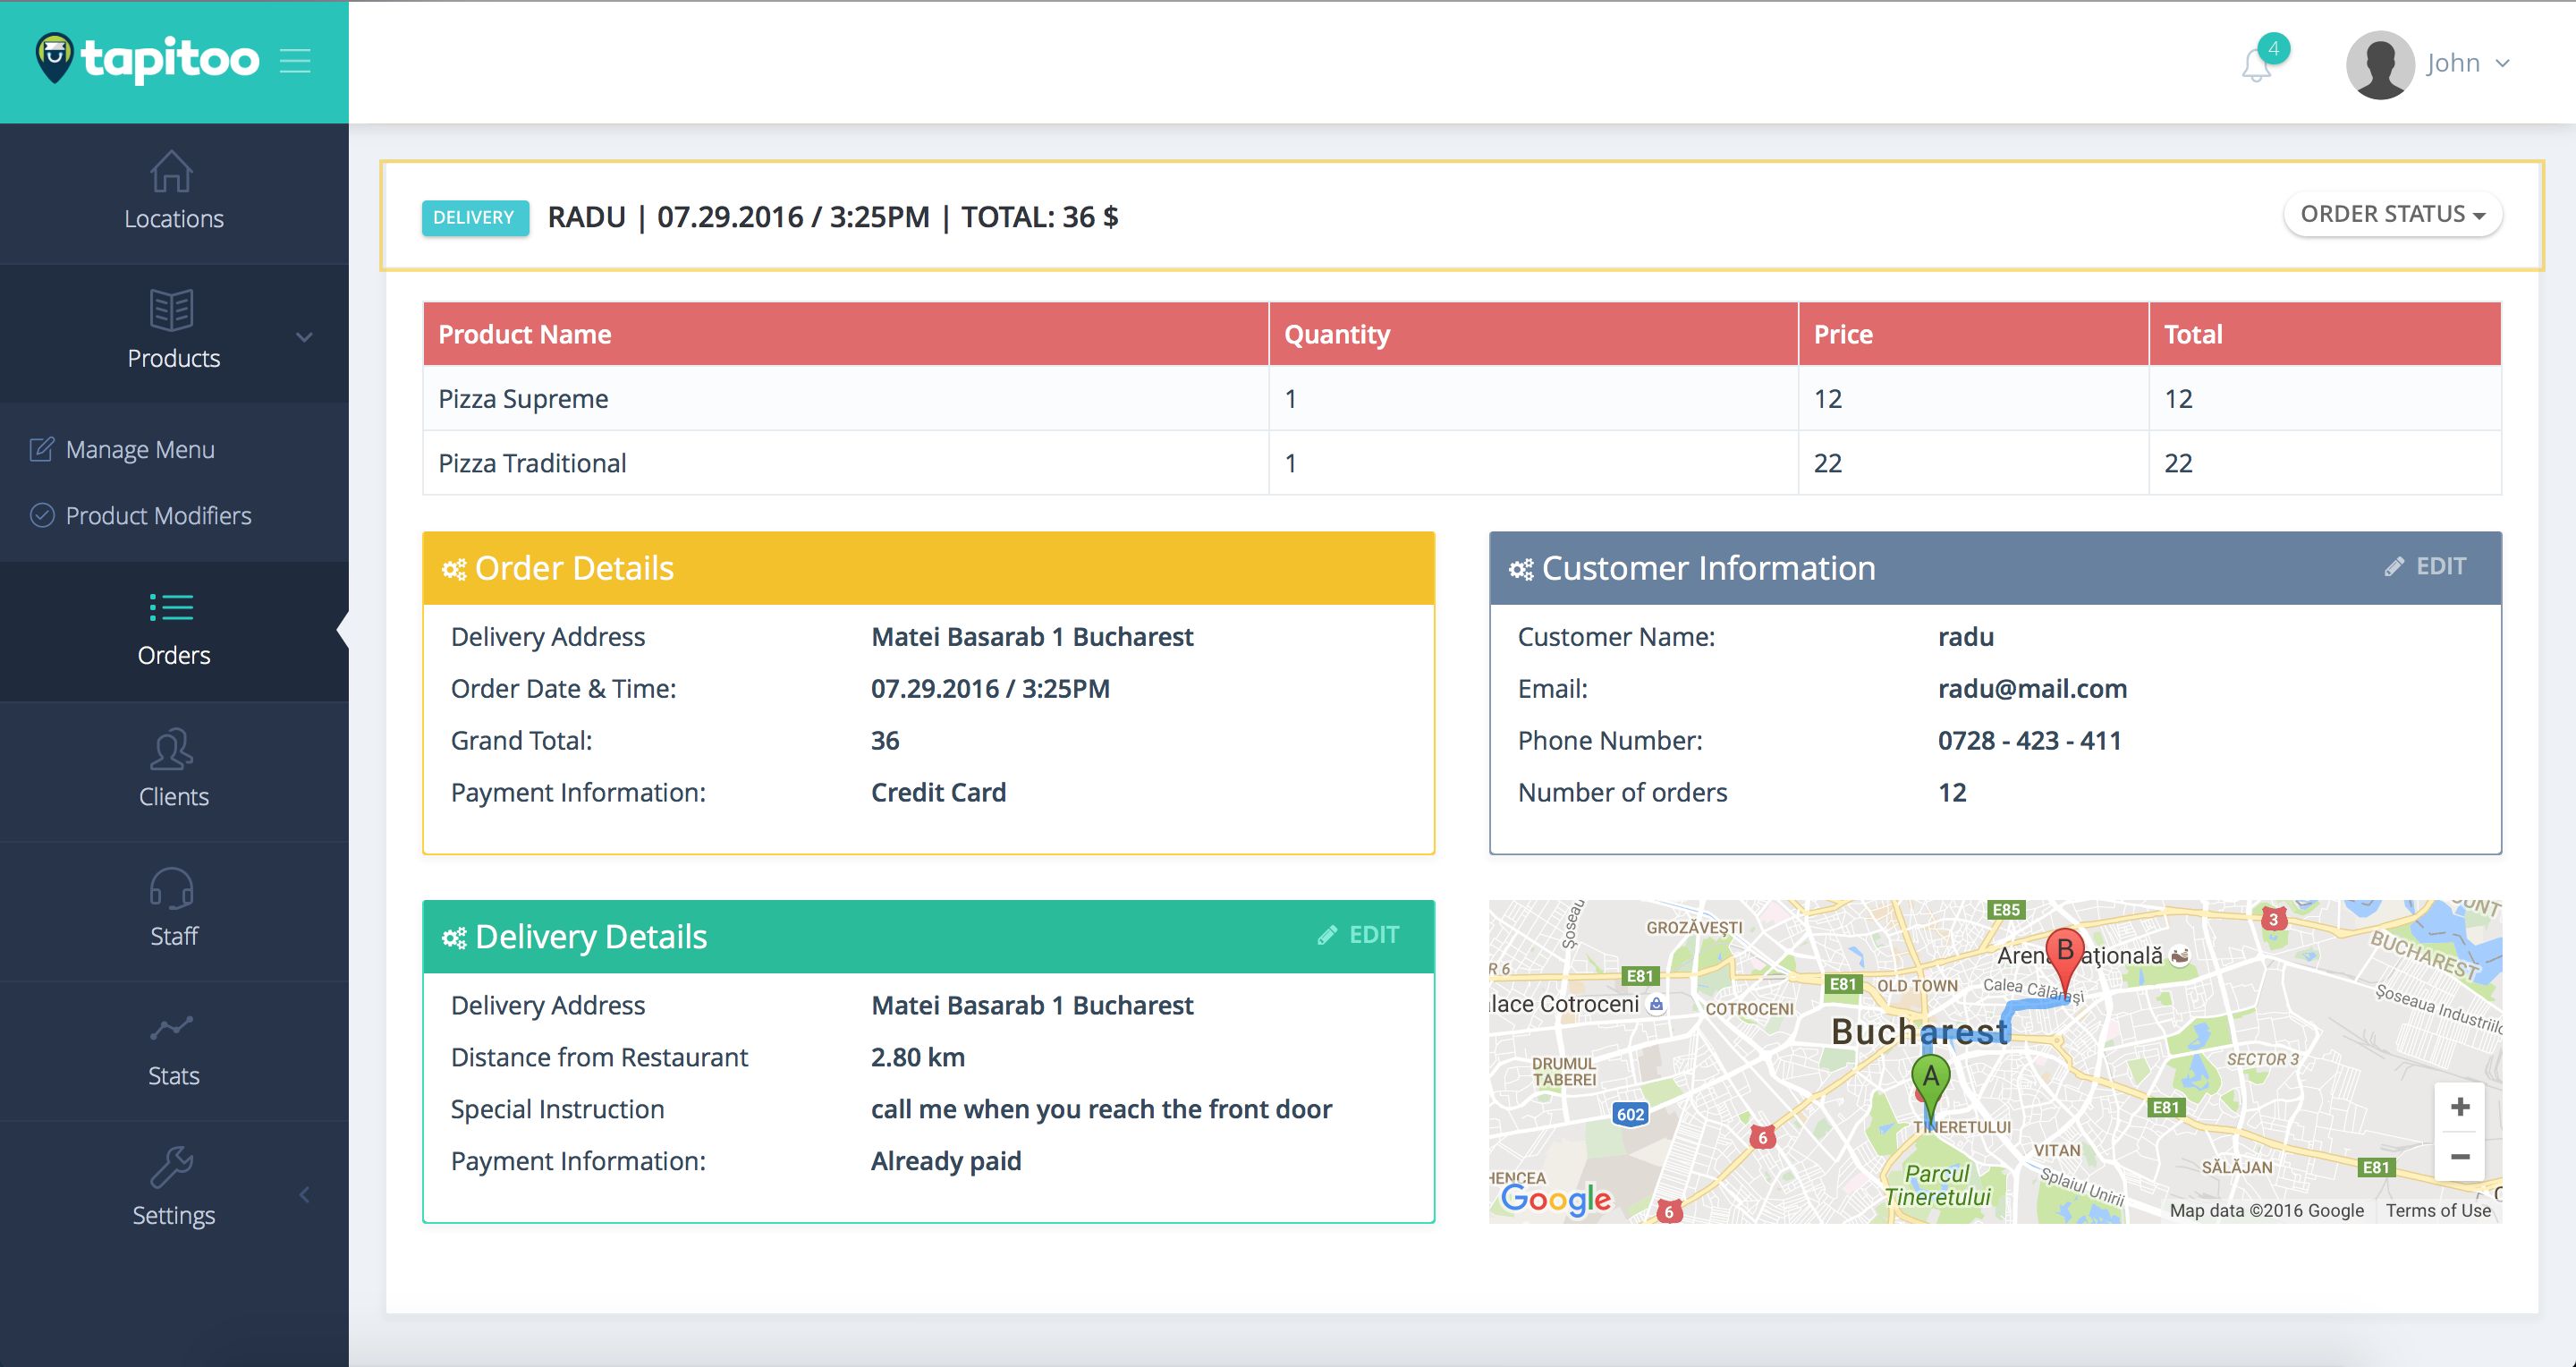Open the ORDER STATUS dropdown
The height and width of the screenshot is (1367, 2576).
[x=2392, y=215]
